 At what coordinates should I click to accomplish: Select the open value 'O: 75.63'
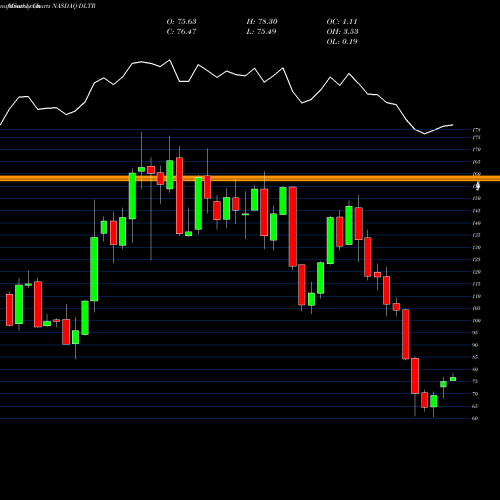coord(181,22)
